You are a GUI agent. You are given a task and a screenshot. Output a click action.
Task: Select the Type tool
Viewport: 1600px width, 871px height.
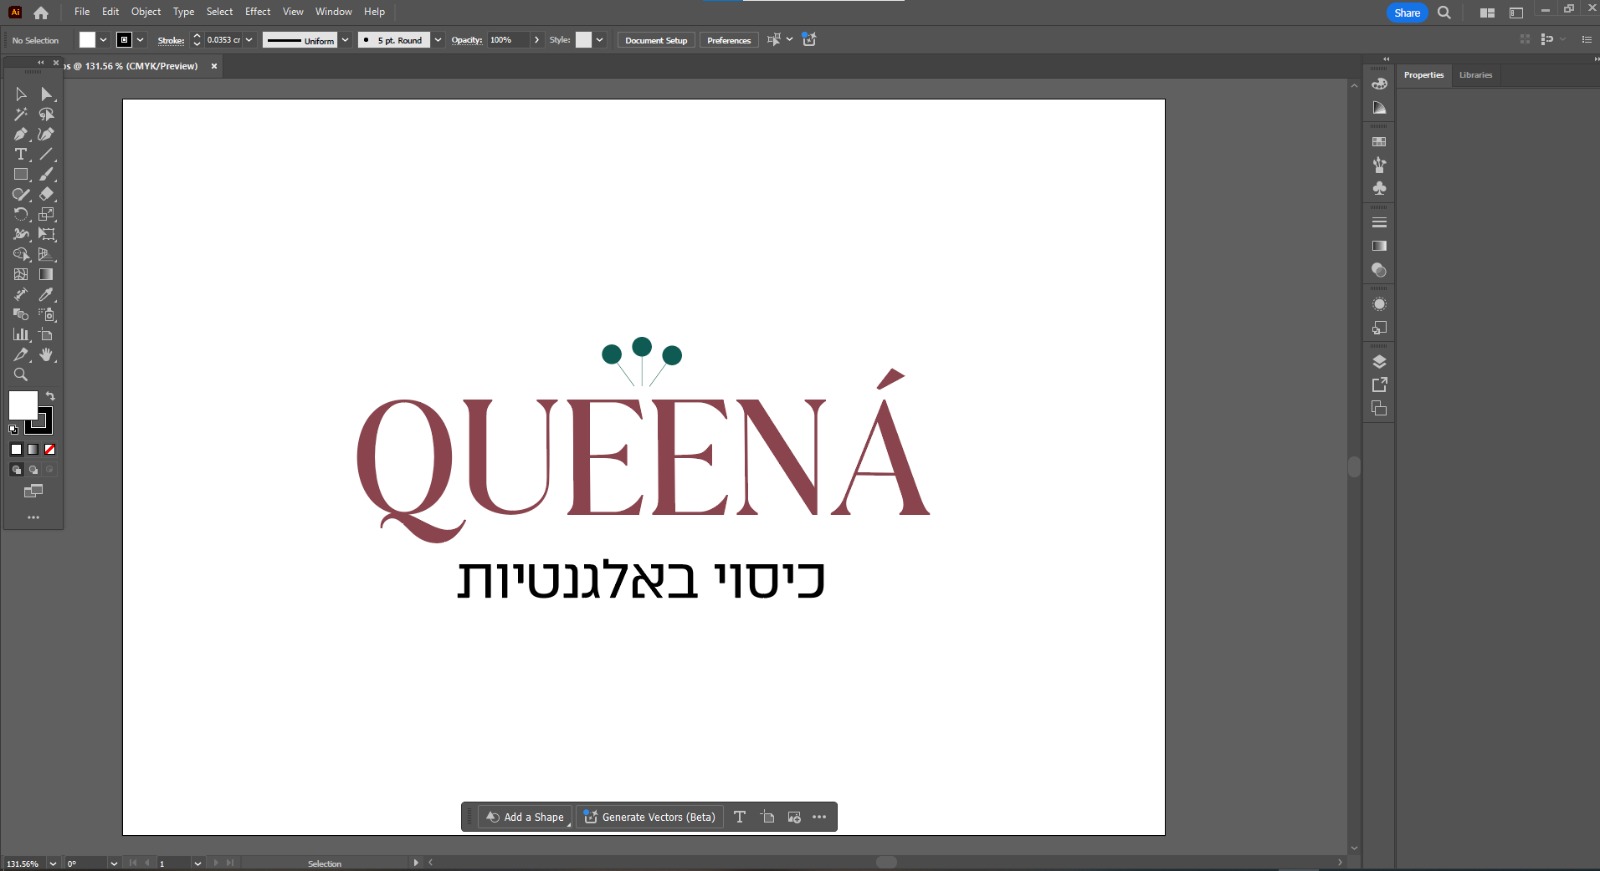pos(20,155)
